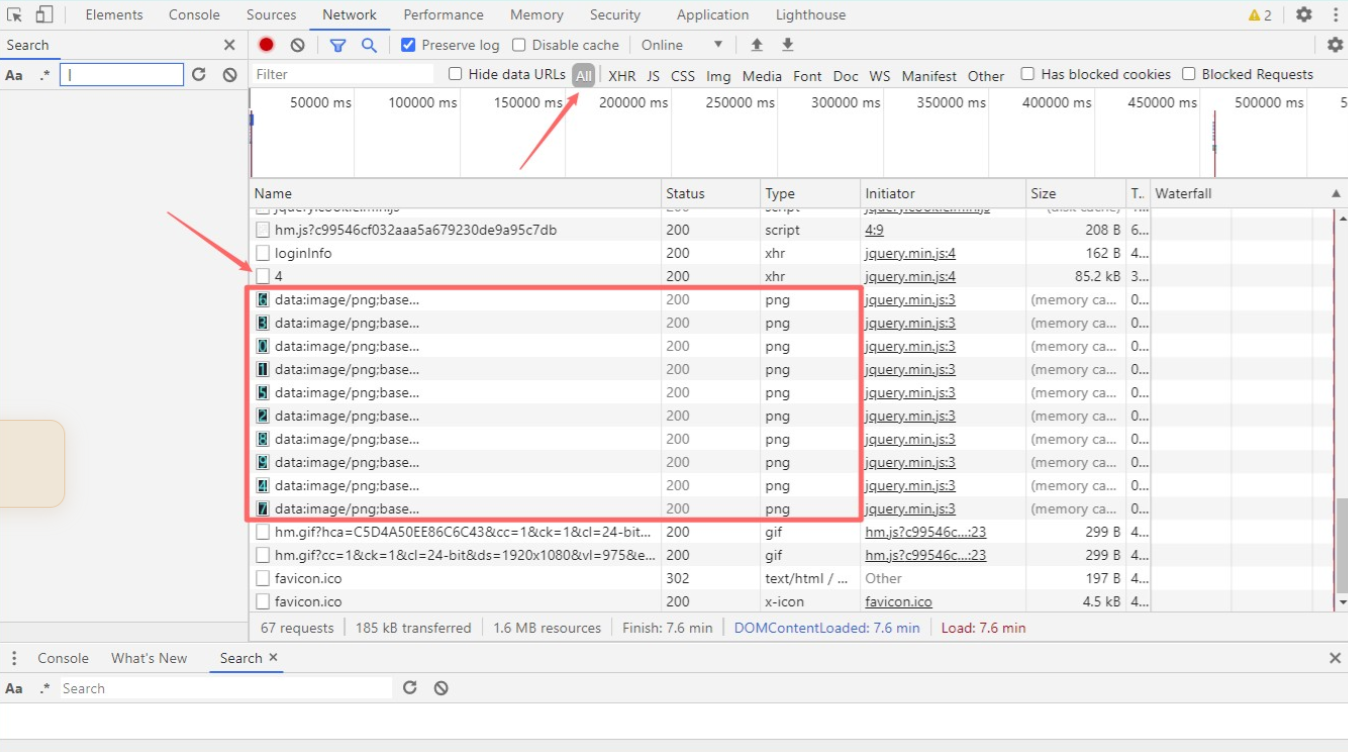Image resolution: width=1348 pixels, height=752 pixels.
Task: Export HAR with the download arrow
Action: tap(788, 45)
